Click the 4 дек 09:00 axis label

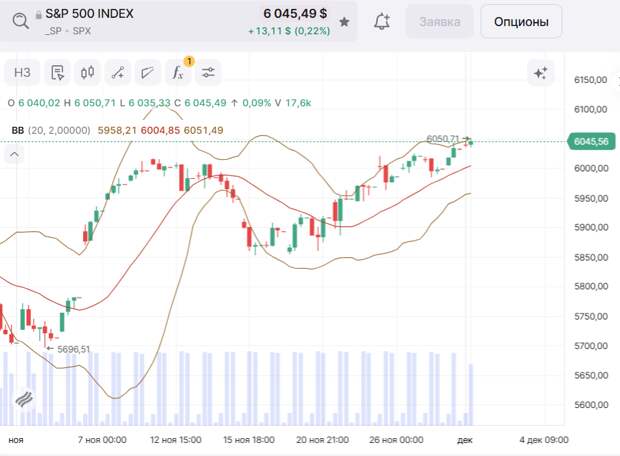544,440
